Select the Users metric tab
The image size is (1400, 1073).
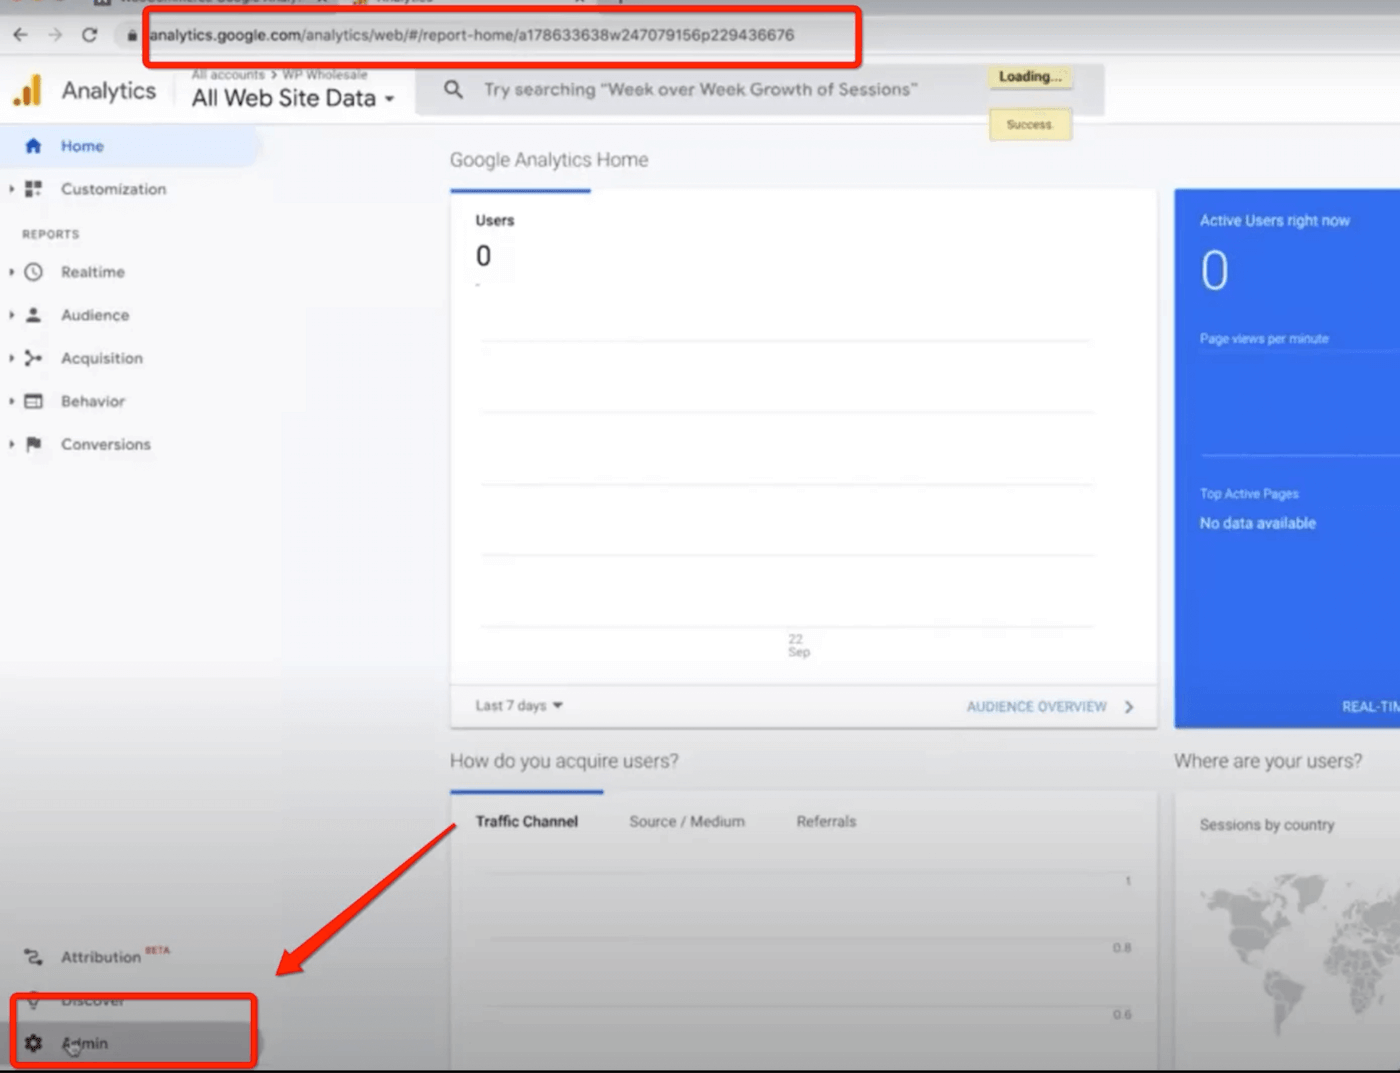[495, 221]
